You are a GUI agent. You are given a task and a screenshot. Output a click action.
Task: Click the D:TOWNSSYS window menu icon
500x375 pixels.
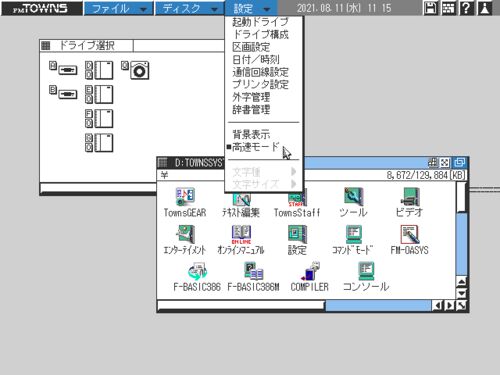click(162, 163)
